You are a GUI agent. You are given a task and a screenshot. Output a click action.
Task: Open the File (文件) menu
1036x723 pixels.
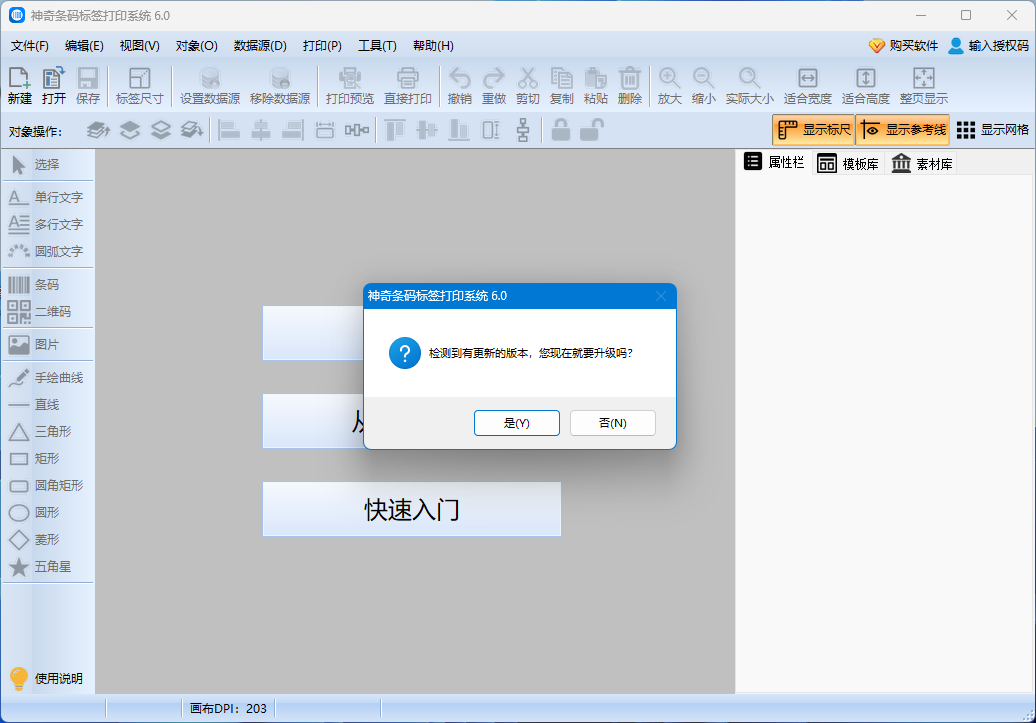29,46
